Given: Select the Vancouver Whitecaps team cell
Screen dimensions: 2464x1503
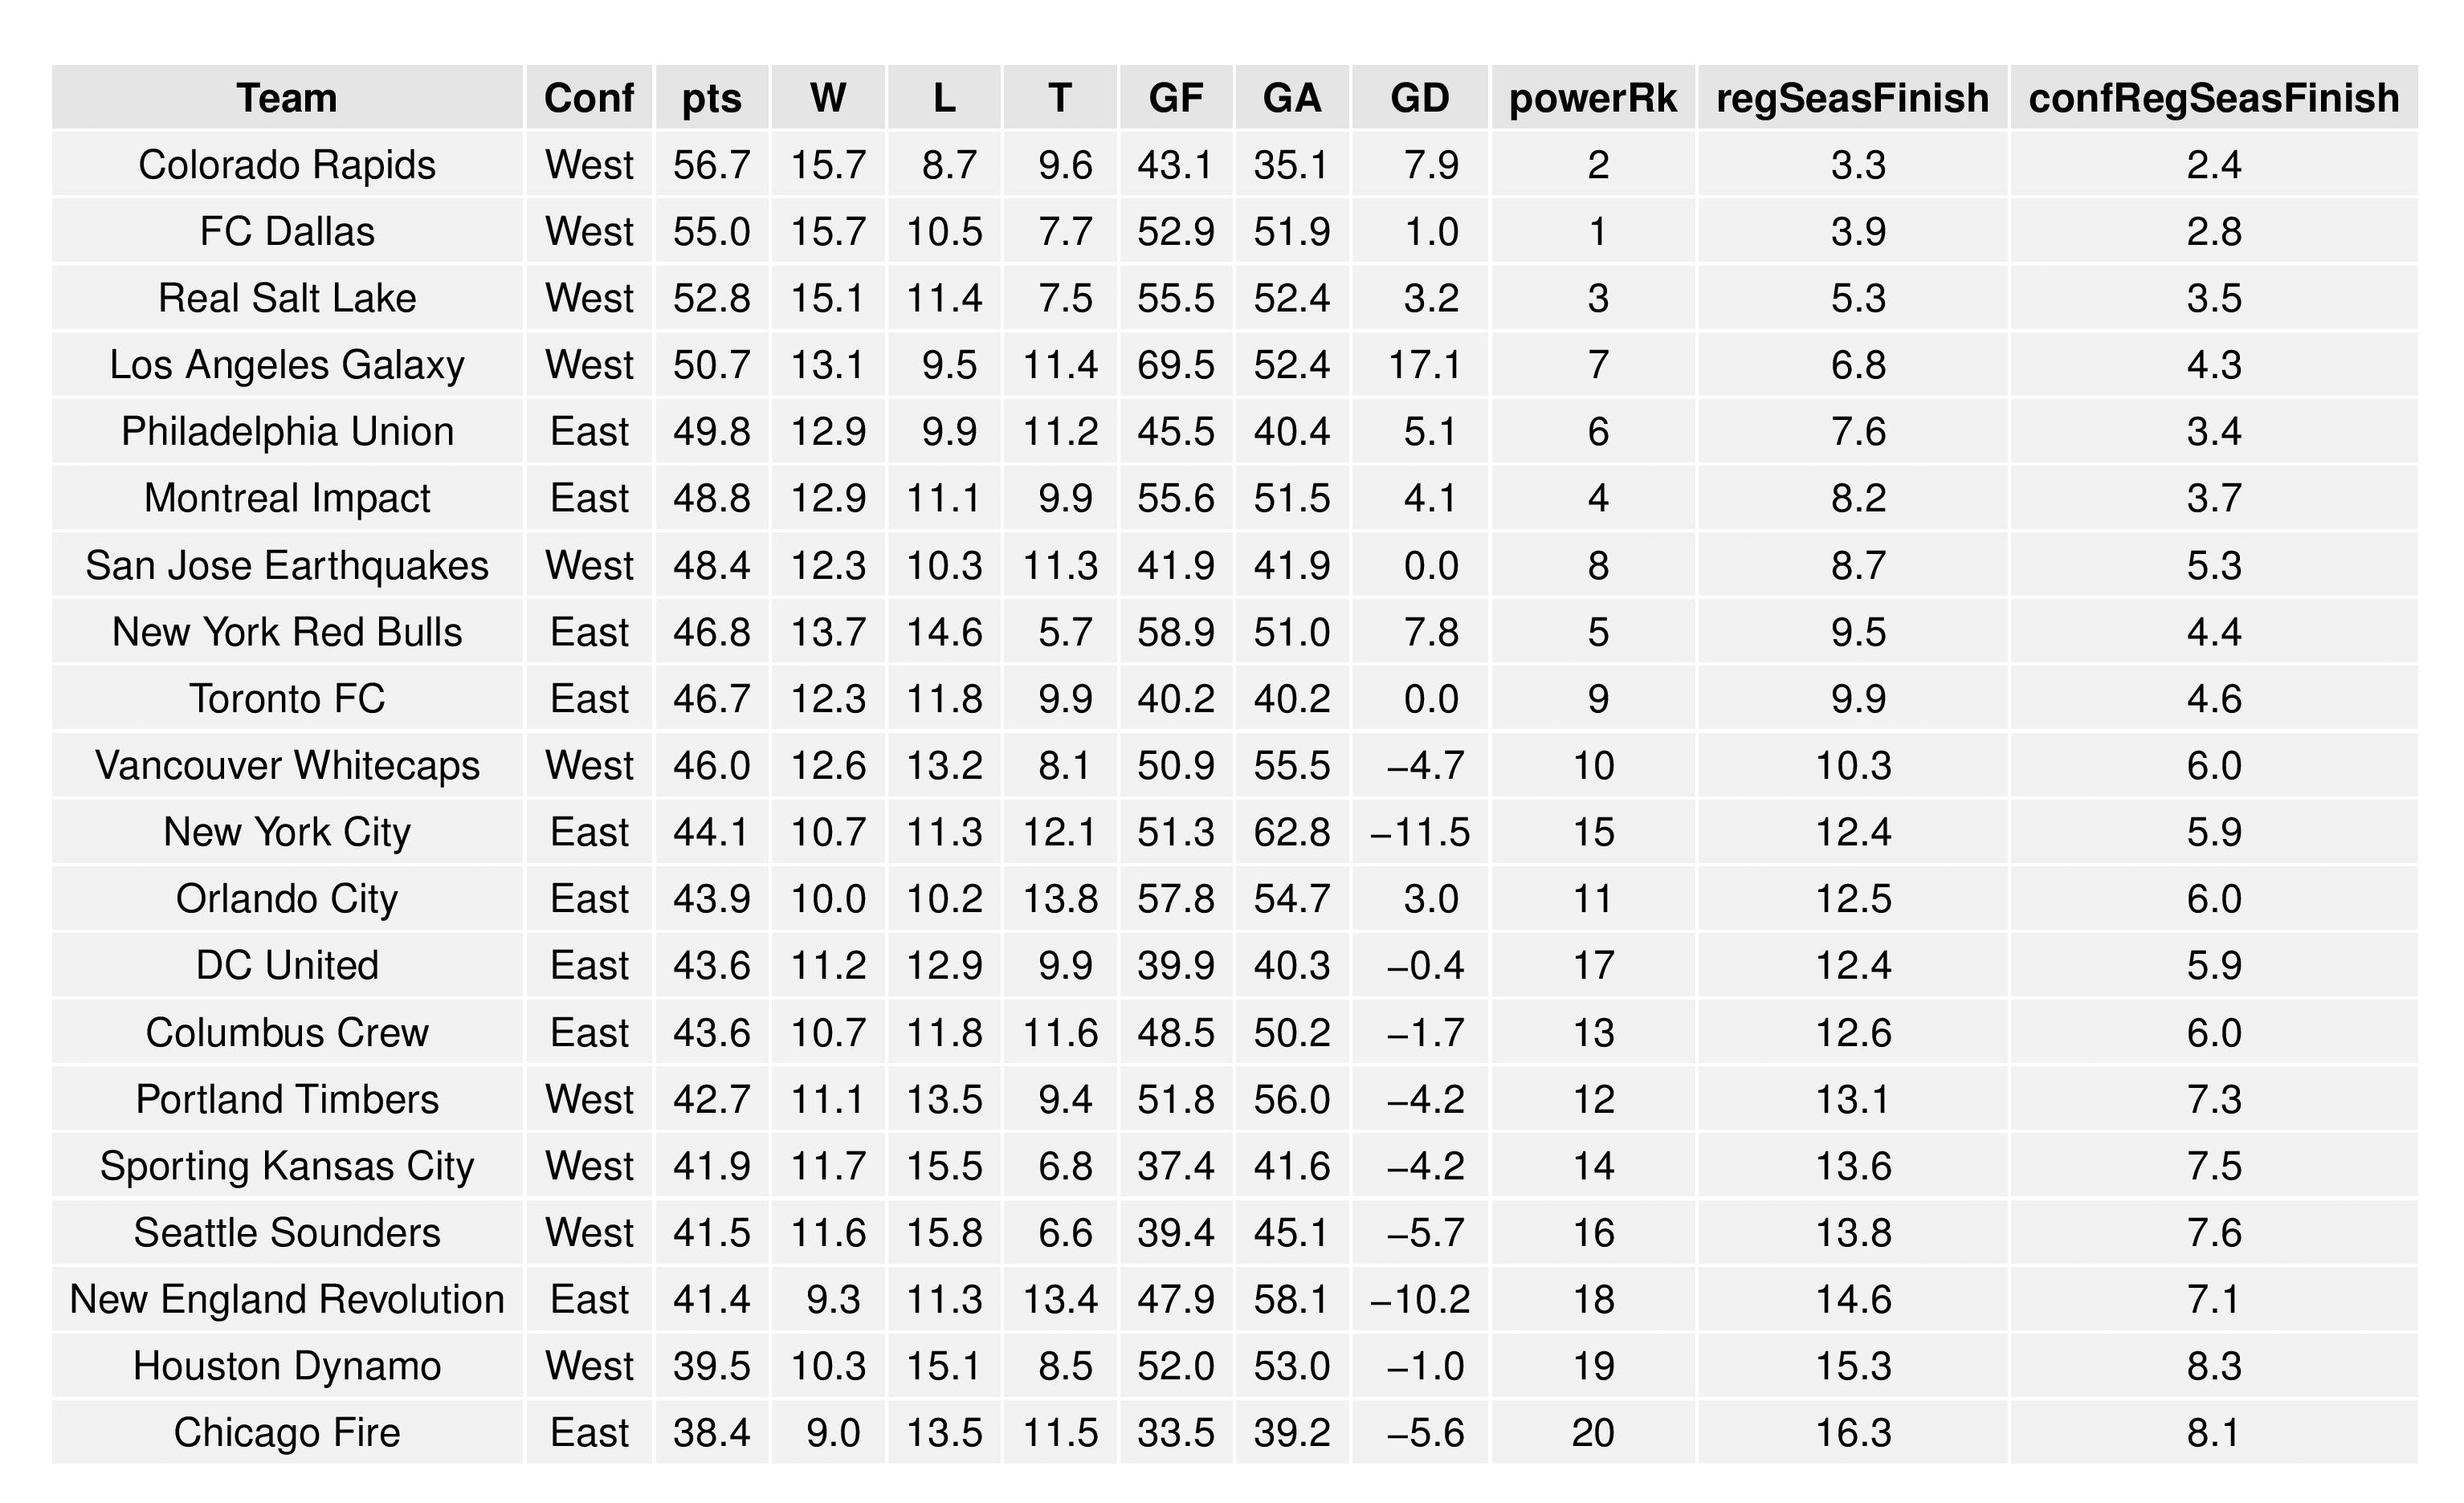Looking at the screenshot, I should 287,766.
